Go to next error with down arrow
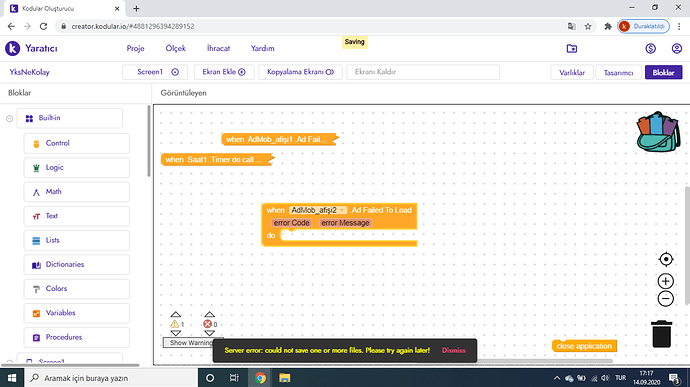 [x=209, y=333]
